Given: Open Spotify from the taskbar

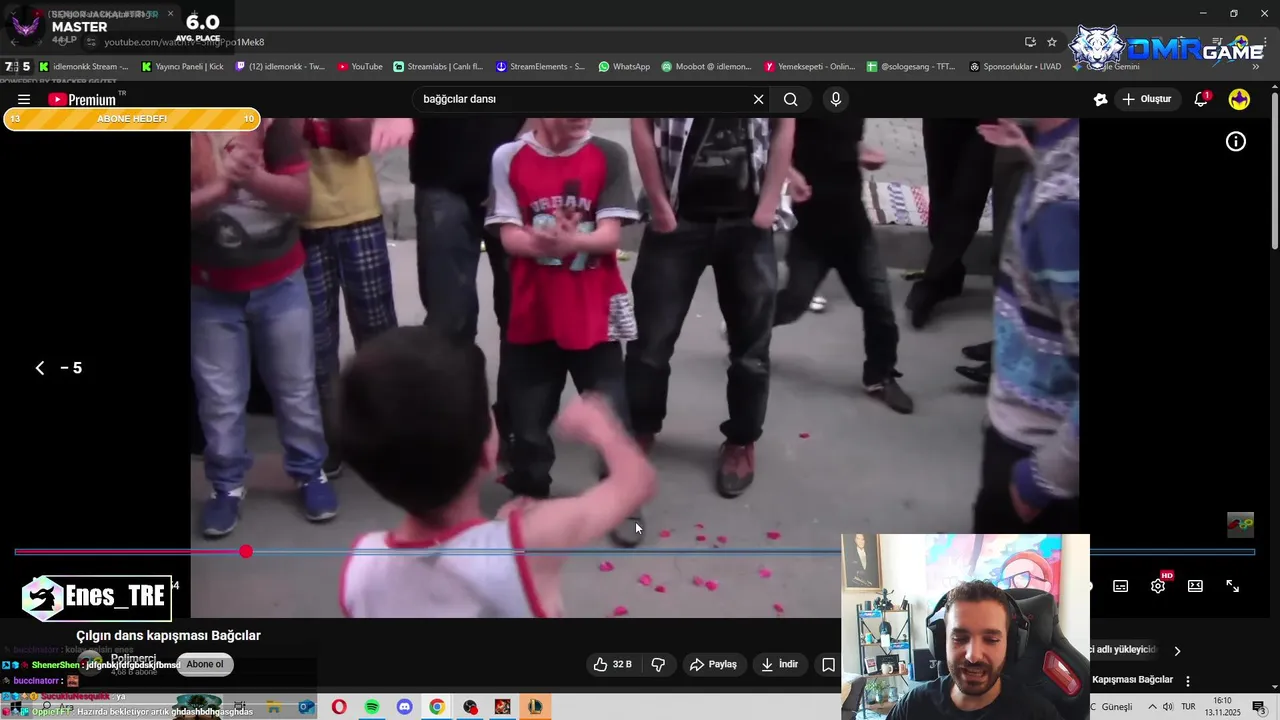Looking at the screenshot, I should (x=372, y=707).
